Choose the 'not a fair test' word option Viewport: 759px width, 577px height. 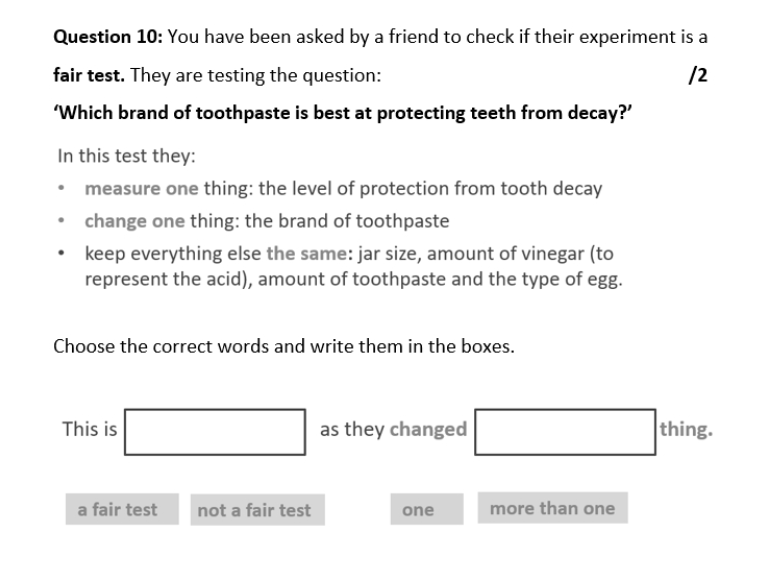[254, 510]
